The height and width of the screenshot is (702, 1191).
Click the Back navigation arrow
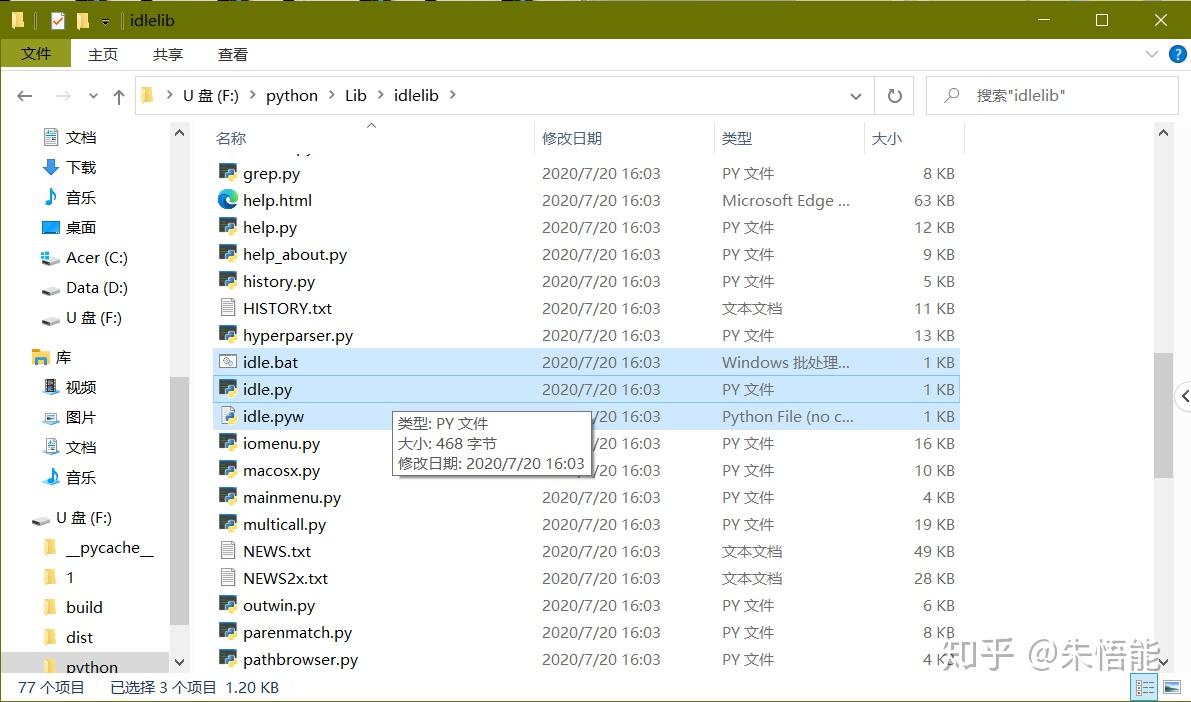pyautogui.click(x=24, y=95)
